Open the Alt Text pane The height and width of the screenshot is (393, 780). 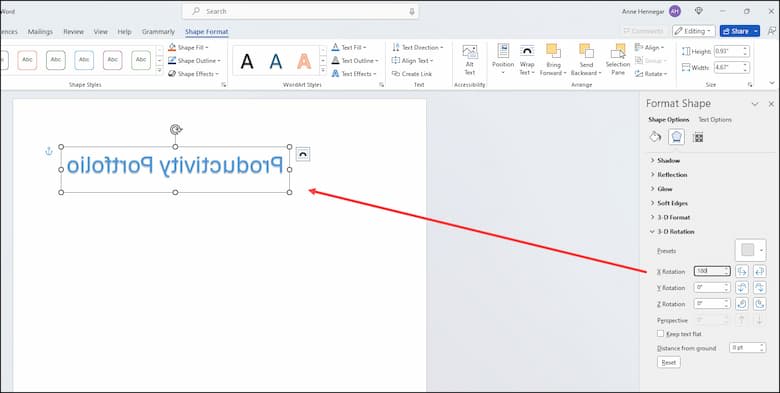[470, 60]
